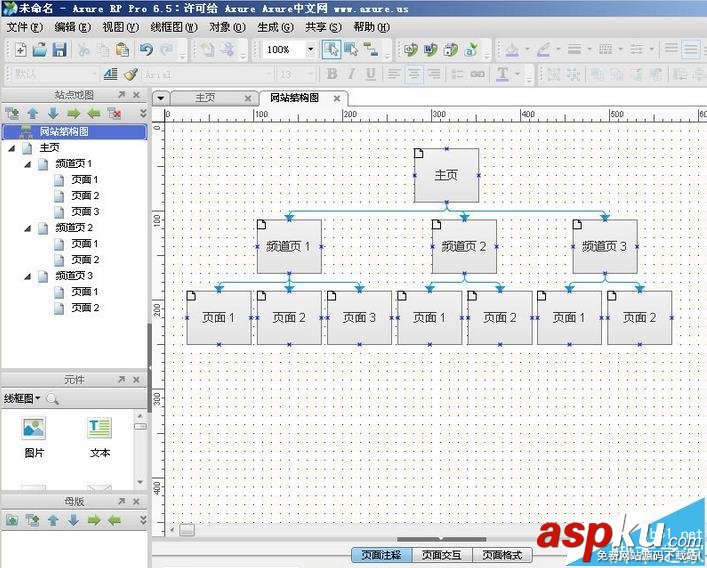Toggle bold text formatting
This screenshot has width=707, height=568.
(332, 74)
